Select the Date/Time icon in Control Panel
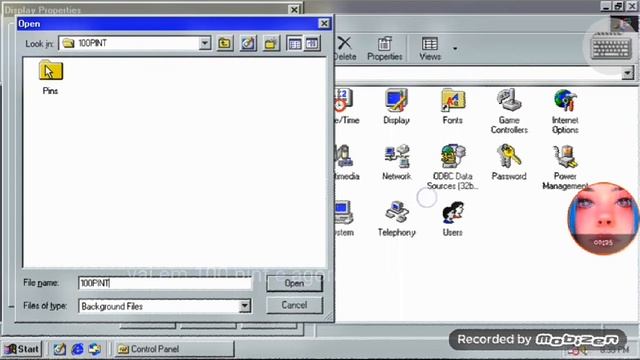Viewport: 640px width, 360px height. click(346, 107)
